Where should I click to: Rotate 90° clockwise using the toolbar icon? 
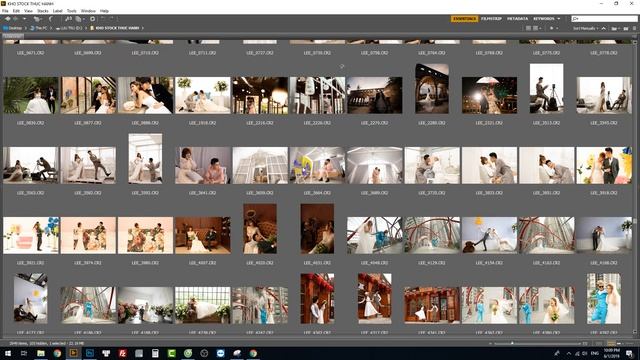(111, 19)
